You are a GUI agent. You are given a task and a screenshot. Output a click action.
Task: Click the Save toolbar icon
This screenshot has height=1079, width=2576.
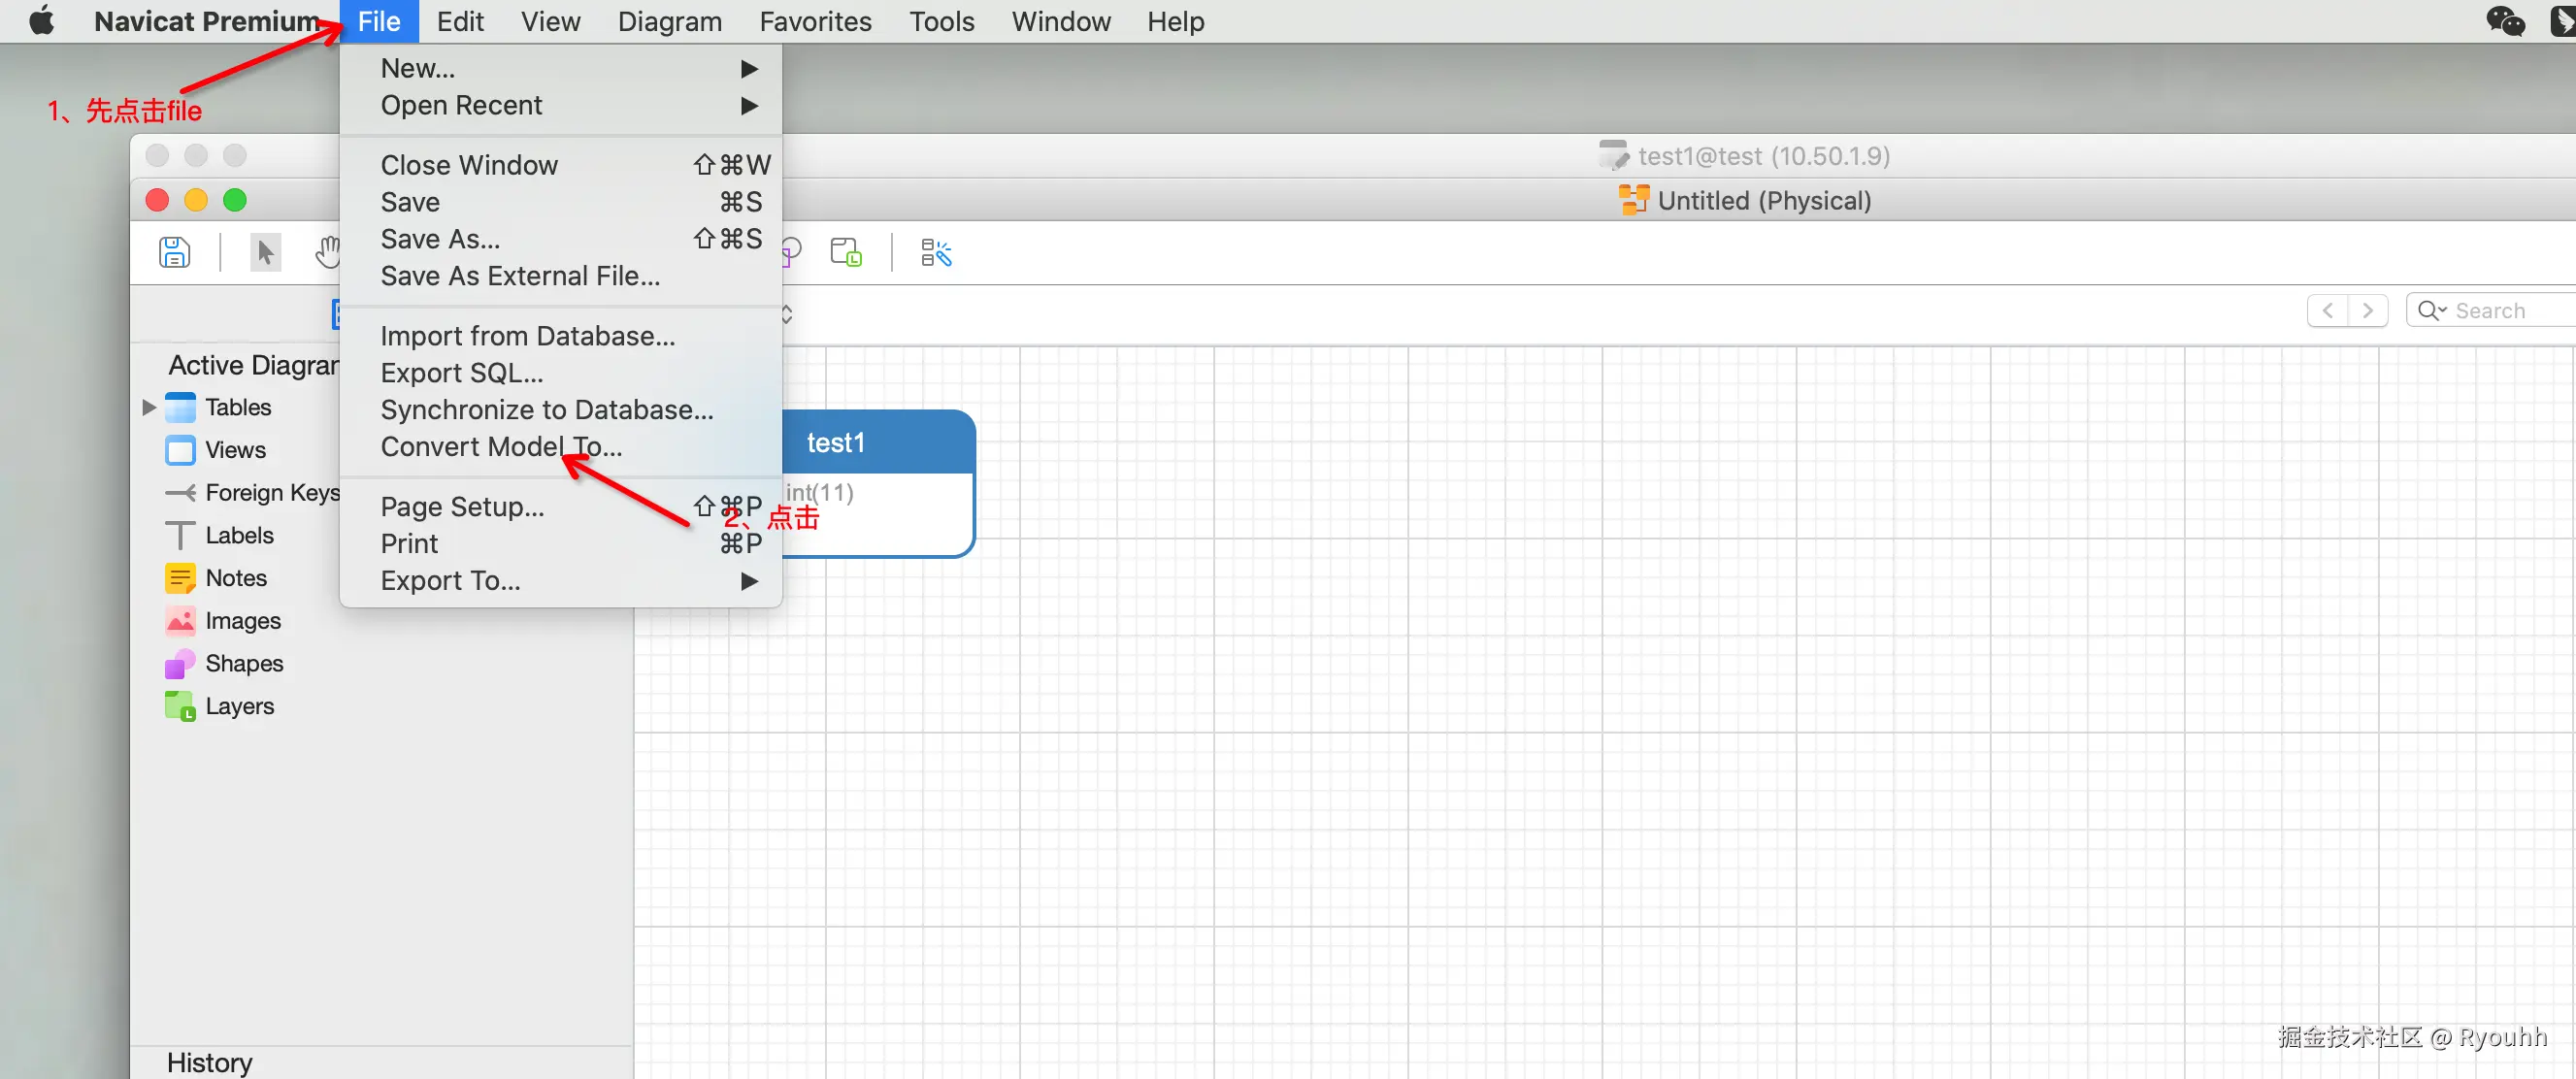[174, 252]
